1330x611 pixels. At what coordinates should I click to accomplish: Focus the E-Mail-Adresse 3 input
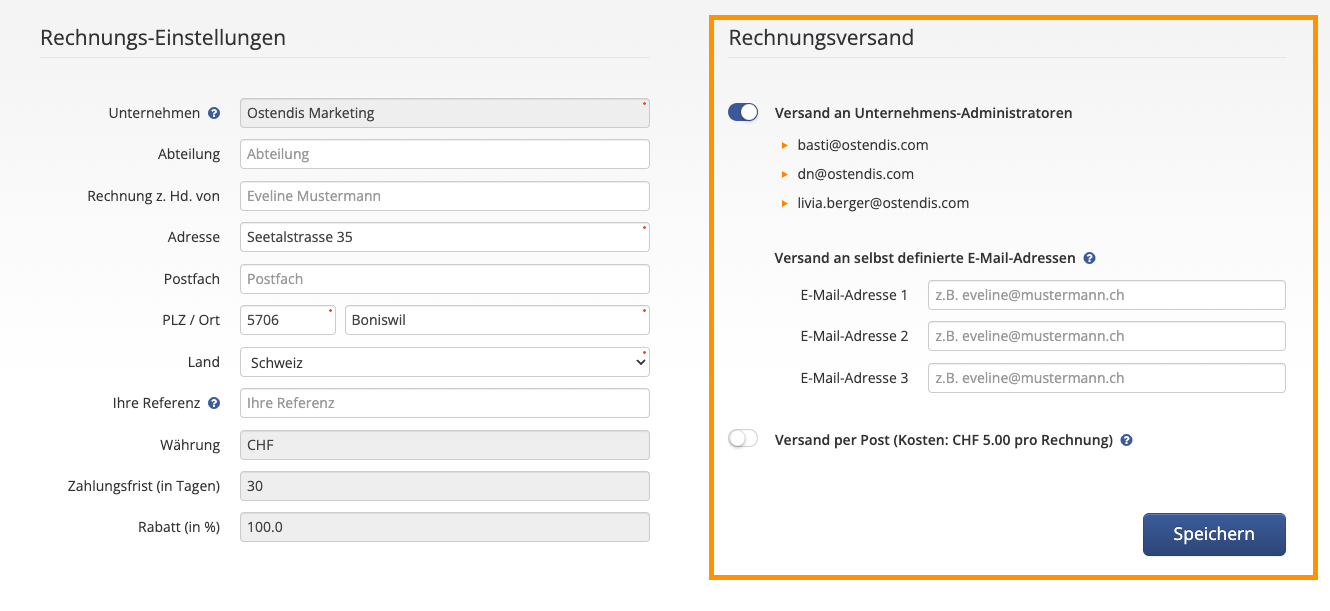tap(1107, 378)
